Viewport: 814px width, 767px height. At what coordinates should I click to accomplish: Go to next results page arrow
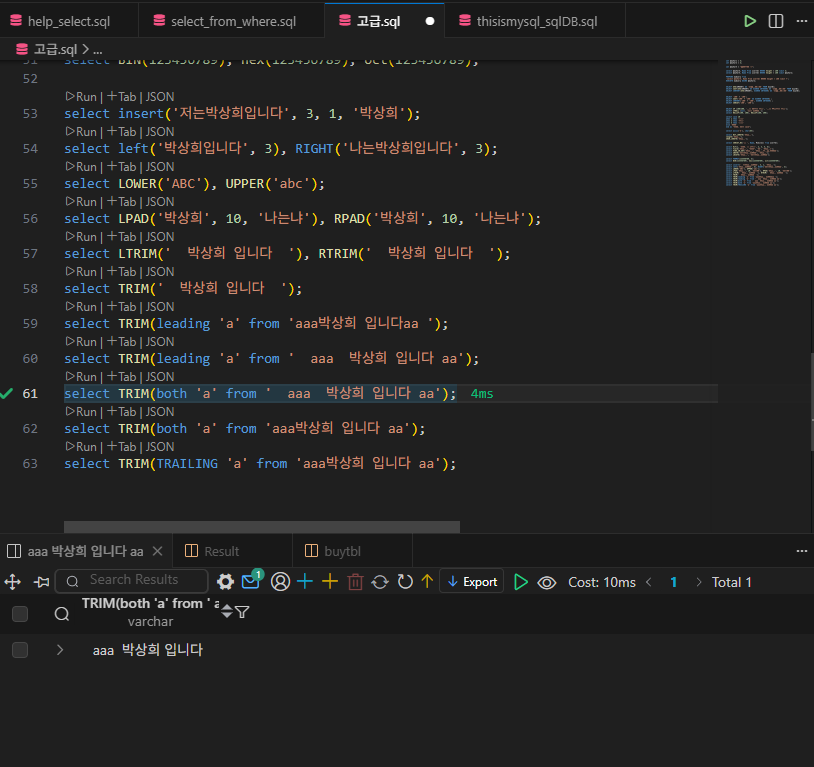click(x=699, y=582)
